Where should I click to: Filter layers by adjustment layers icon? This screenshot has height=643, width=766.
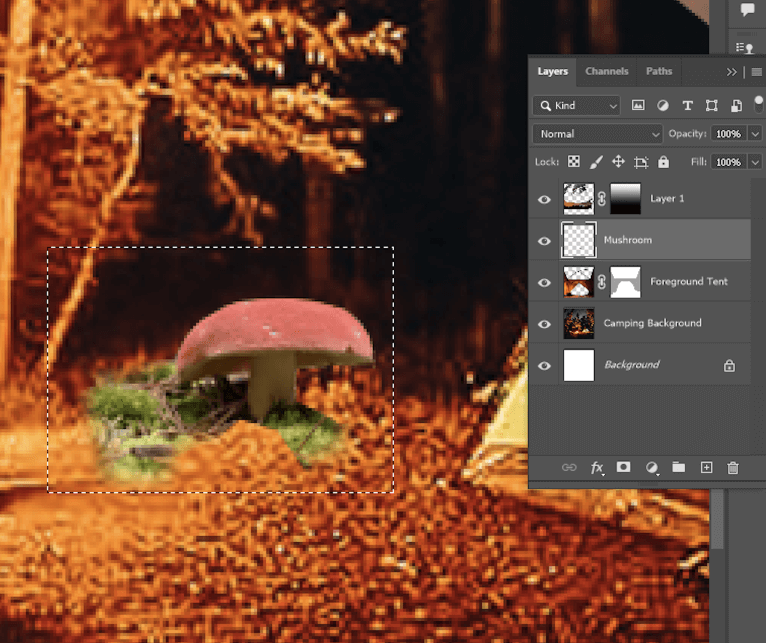(x=662, y=106)
